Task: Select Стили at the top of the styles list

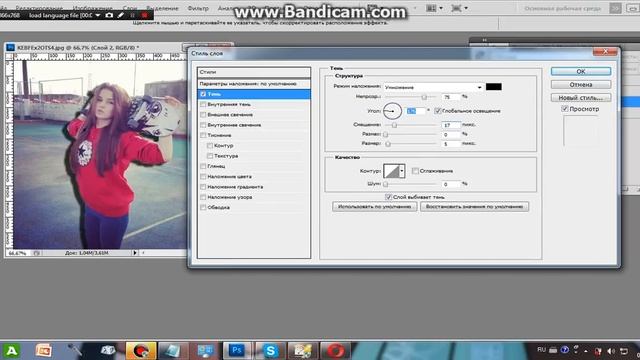Action: (254, 72)
